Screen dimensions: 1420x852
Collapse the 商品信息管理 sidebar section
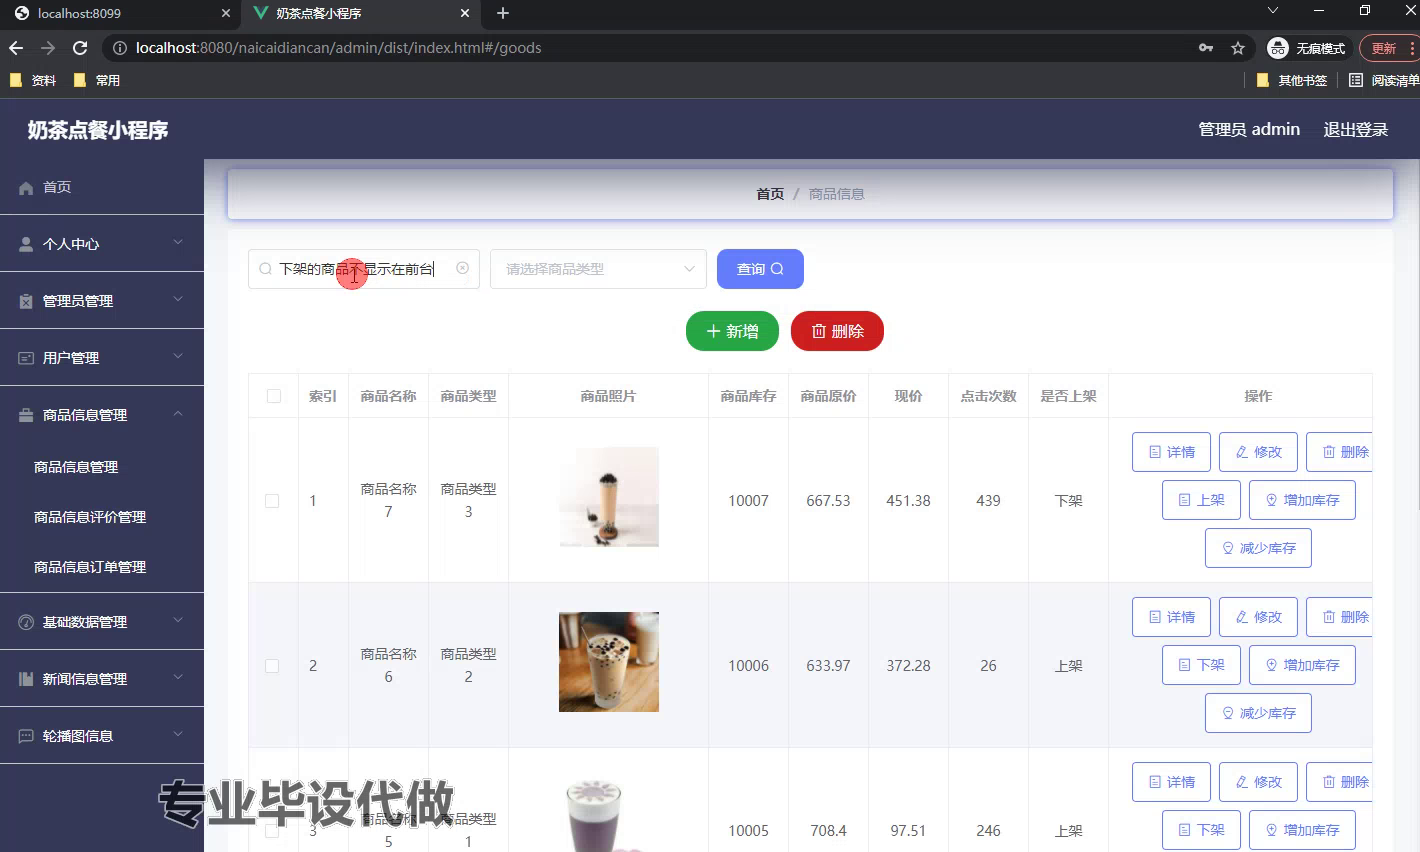pos(102,414)
